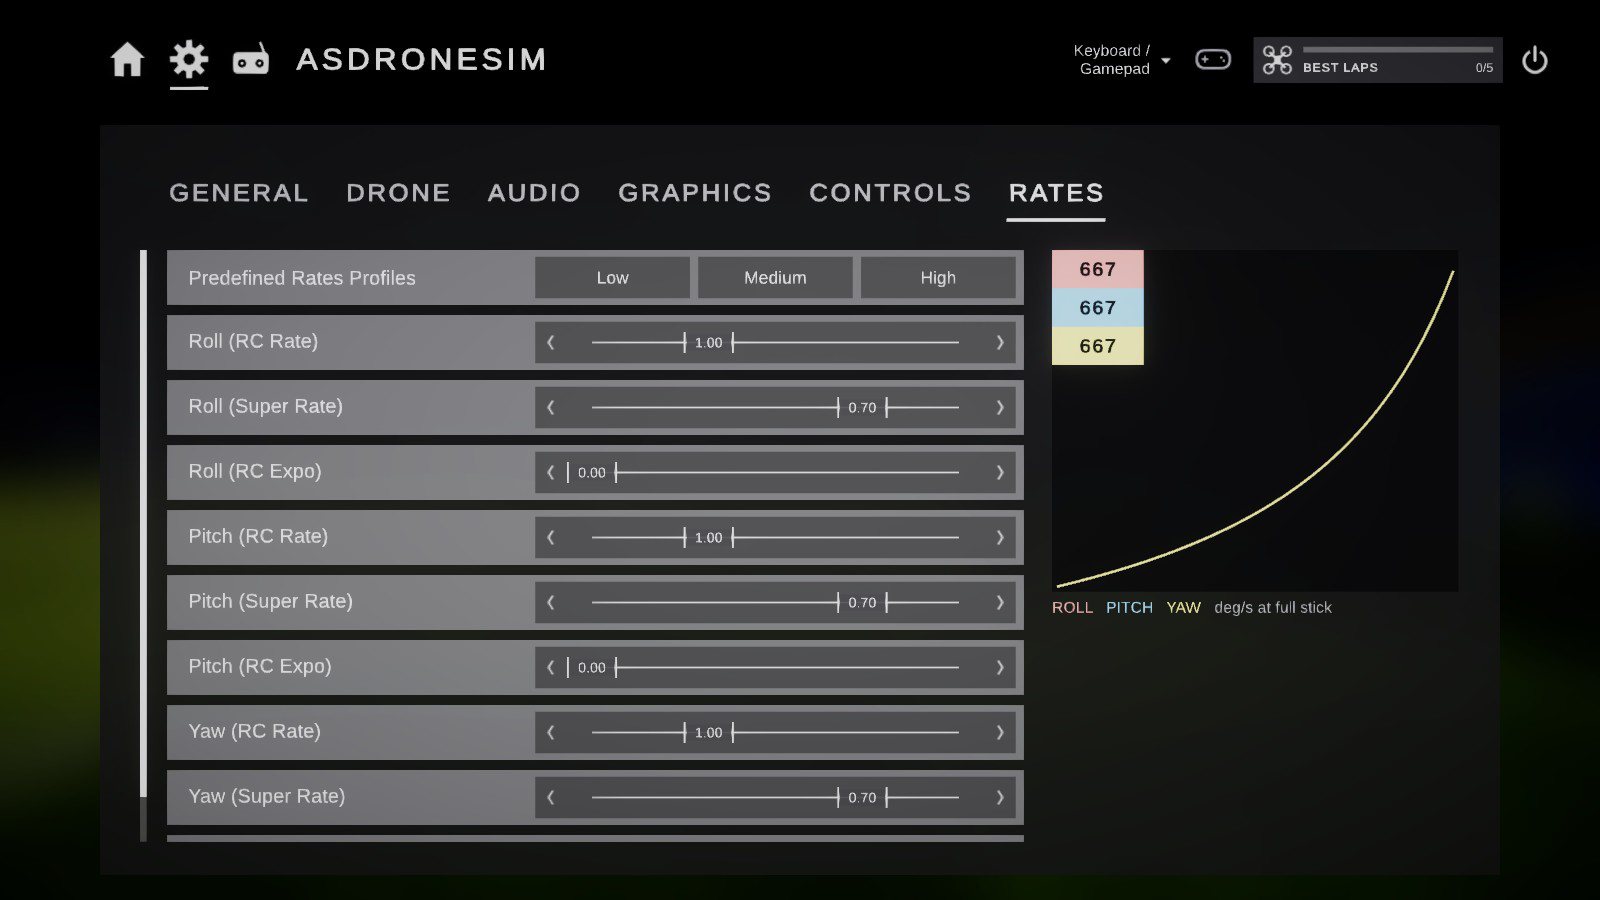Go to the Home screen icon
The height and width of the screenshot is (900, 1600).
(127, 60)
